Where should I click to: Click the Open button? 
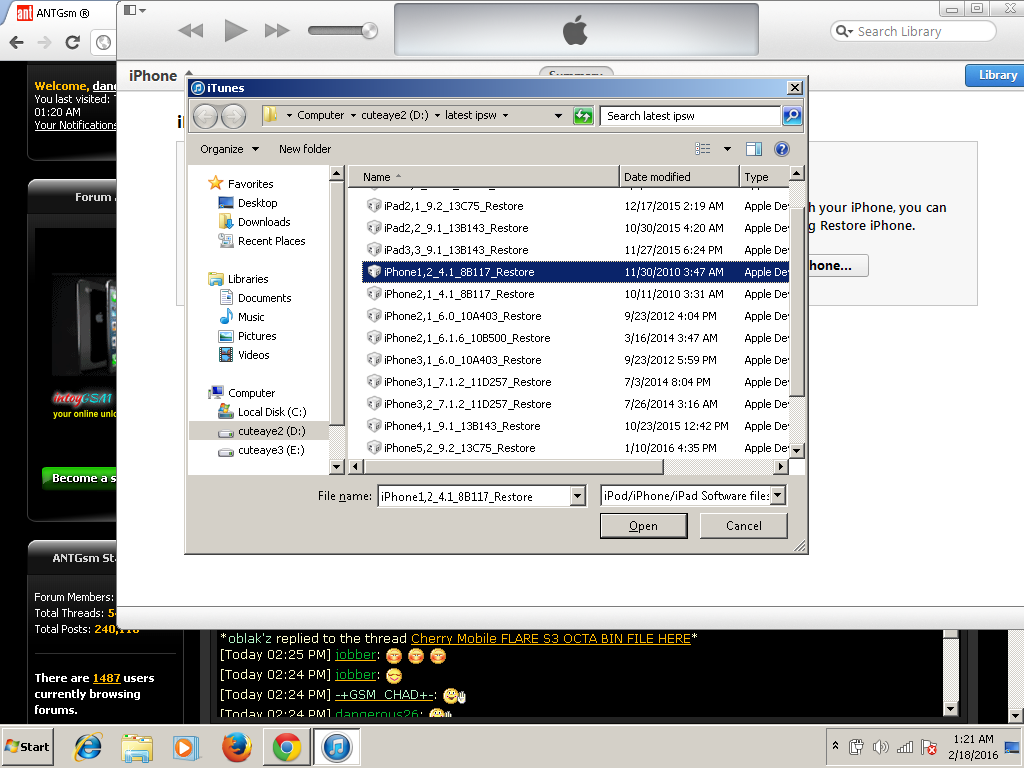643,526
